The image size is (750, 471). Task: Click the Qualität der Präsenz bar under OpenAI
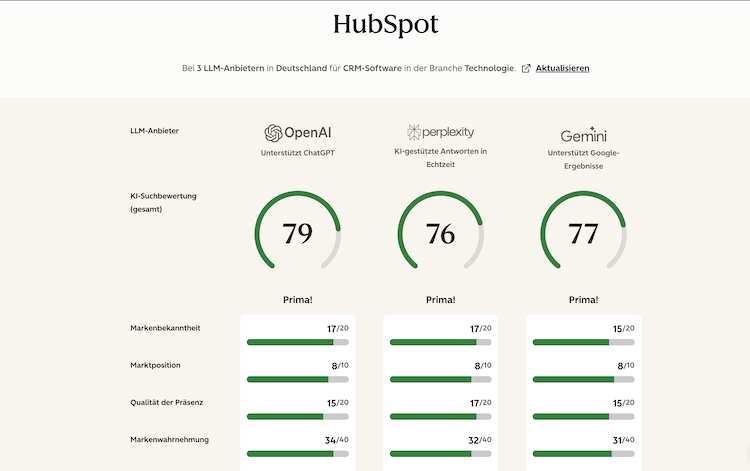(298, 417)
